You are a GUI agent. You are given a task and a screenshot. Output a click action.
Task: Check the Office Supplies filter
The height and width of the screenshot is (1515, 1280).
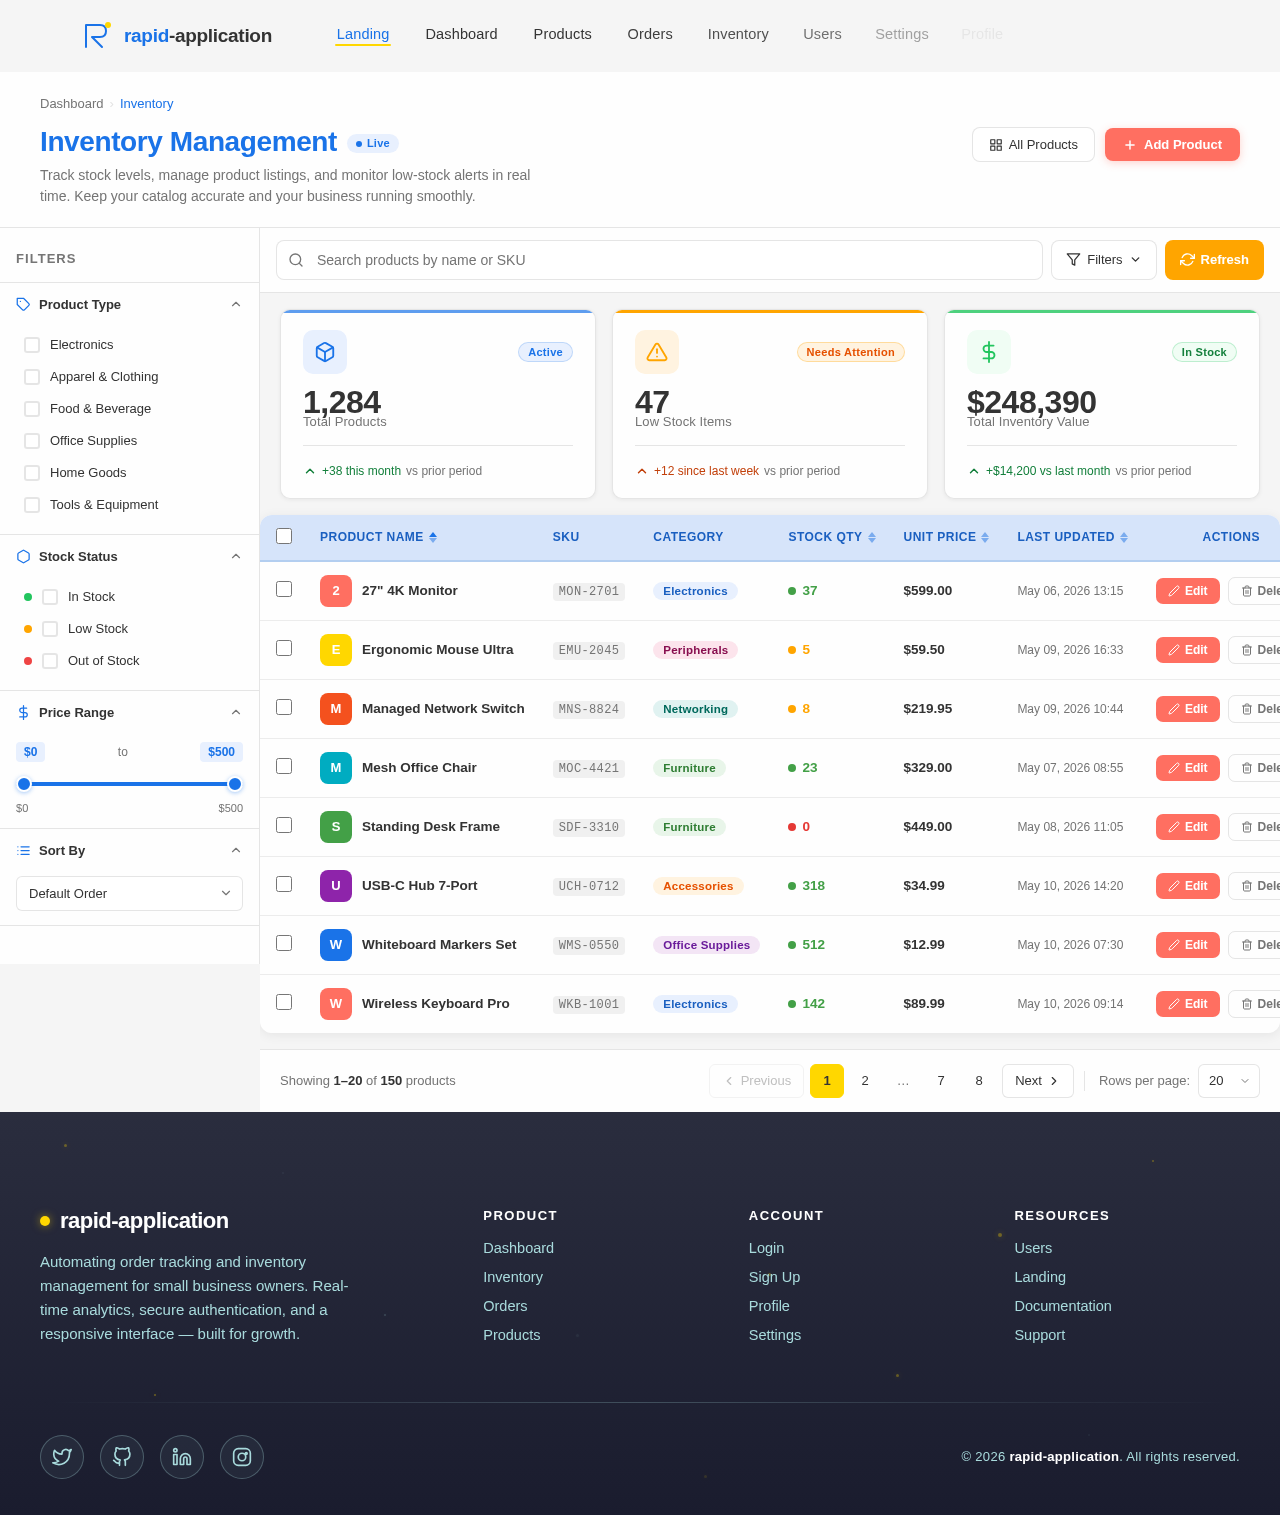tap(32, 441)
